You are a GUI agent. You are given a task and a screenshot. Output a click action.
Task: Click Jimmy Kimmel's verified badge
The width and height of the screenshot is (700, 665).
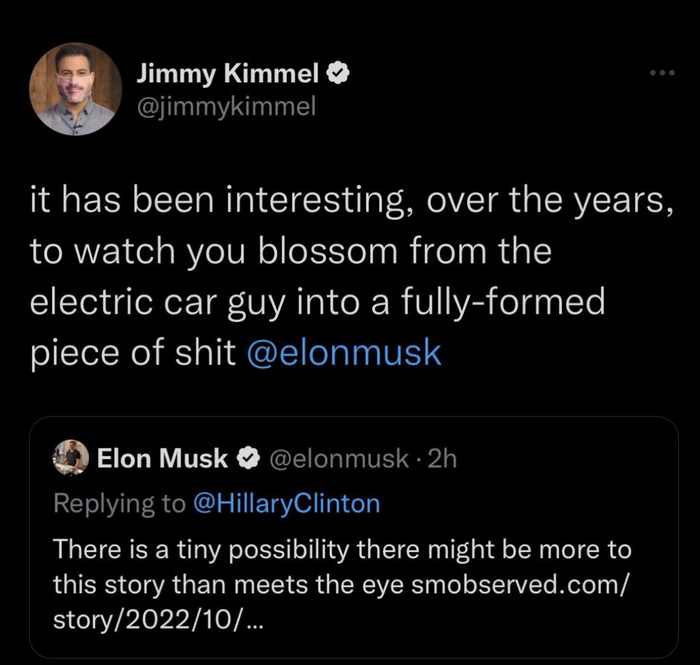(340, 73)
